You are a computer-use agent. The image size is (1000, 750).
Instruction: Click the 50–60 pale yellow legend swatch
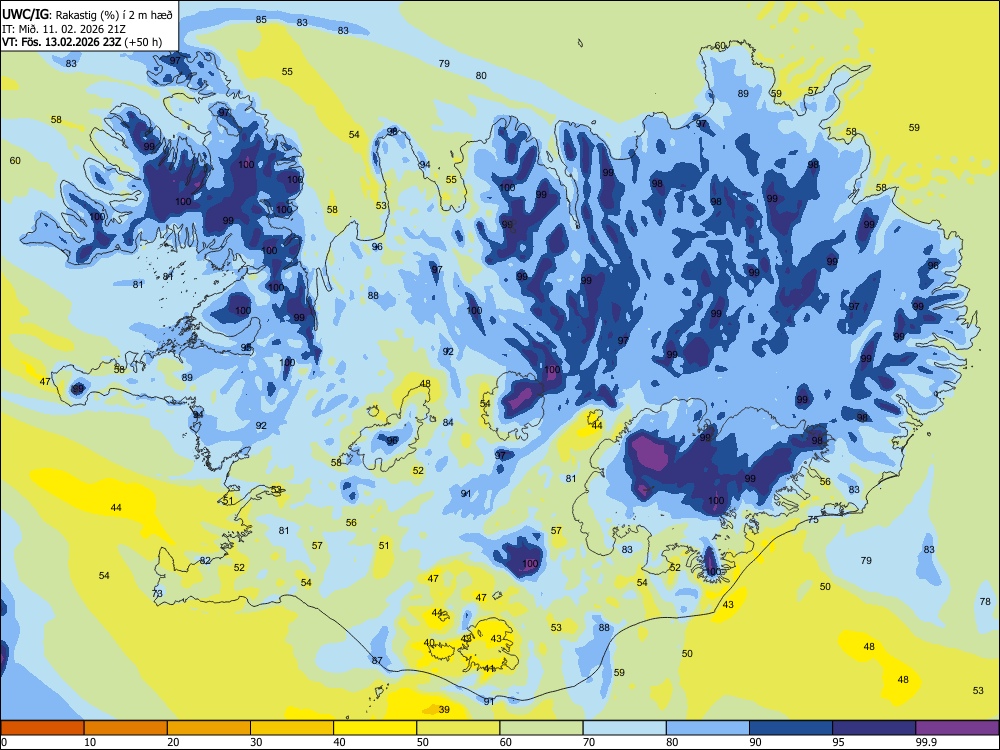458,728
